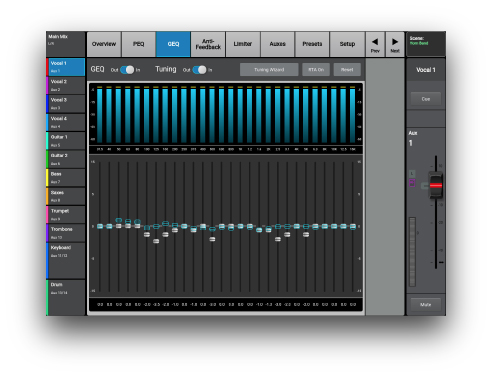Reset the graphic EQ
491x376 pixels.
pyautogui.click(x=347, y=70)
